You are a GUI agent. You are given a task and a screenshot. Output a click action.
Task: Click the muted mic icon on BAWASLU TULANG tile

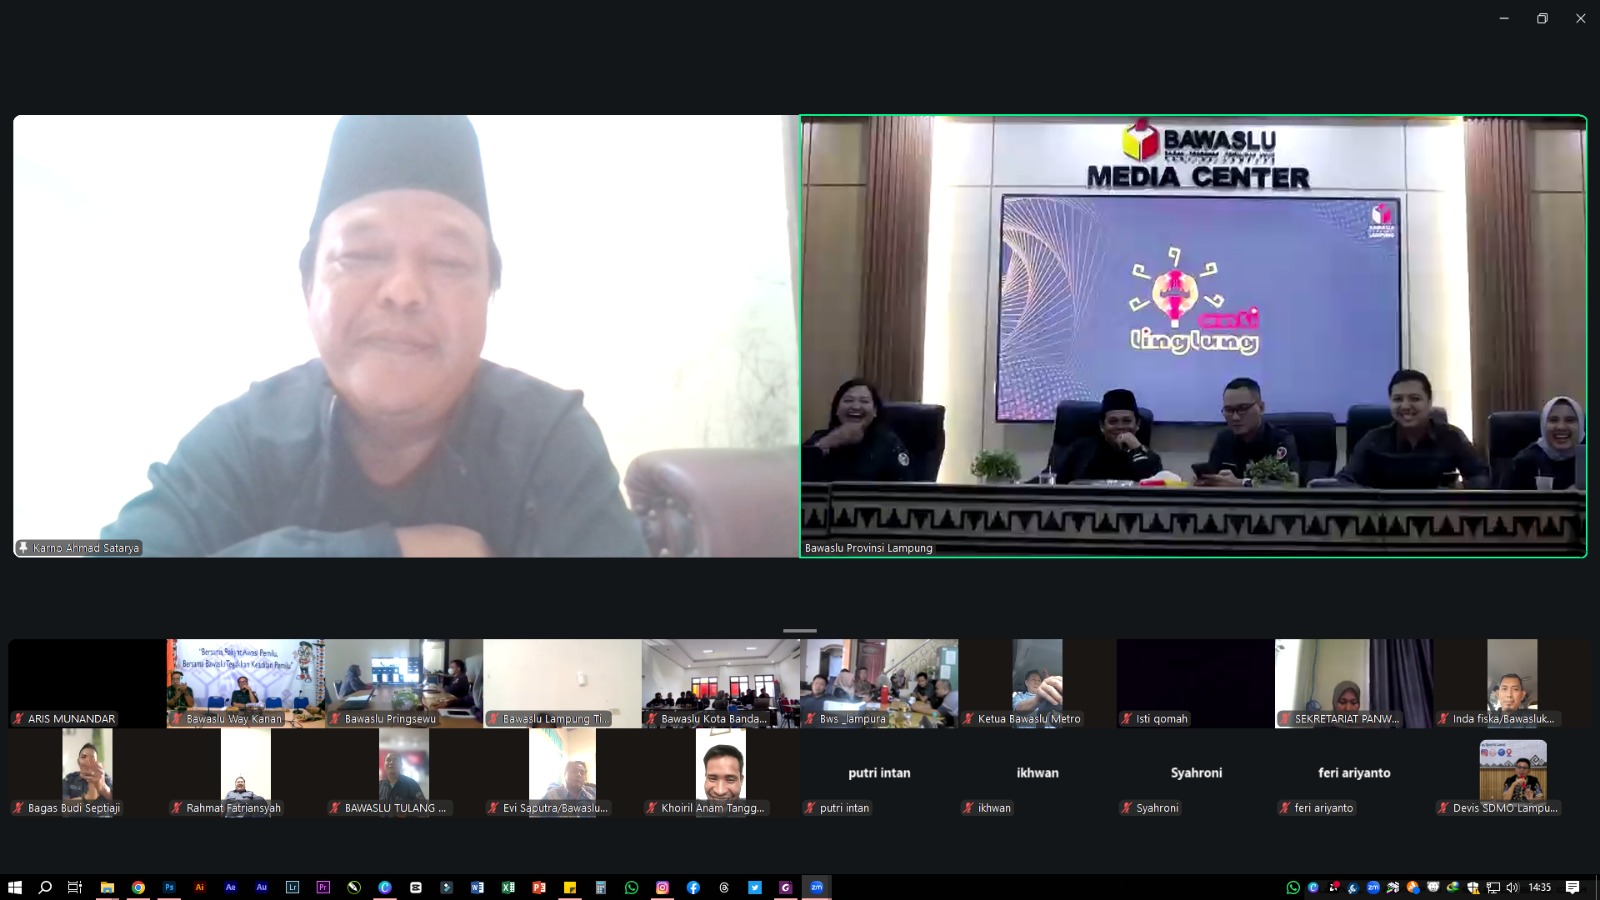pos(335,808)
